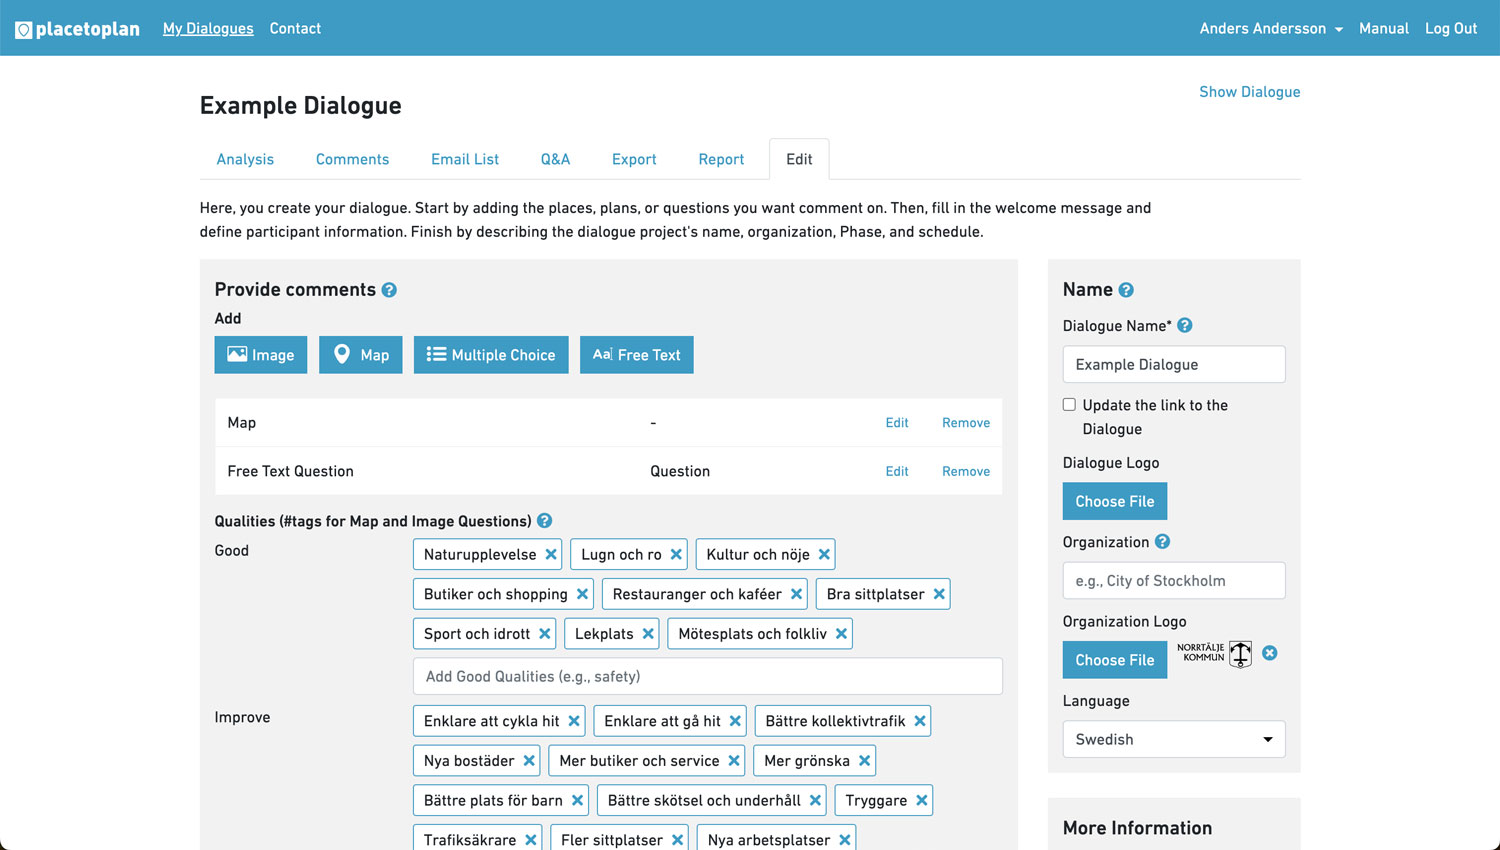Open the help icon beside Name heading
1500x850 pixels.
pyautogui.click(x=1126, y=290)
